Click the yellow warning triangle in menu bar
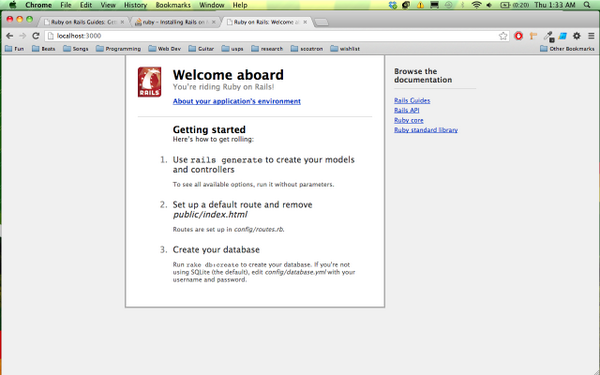This screenshot has width=600, height=375. click(x=420, y=5)
